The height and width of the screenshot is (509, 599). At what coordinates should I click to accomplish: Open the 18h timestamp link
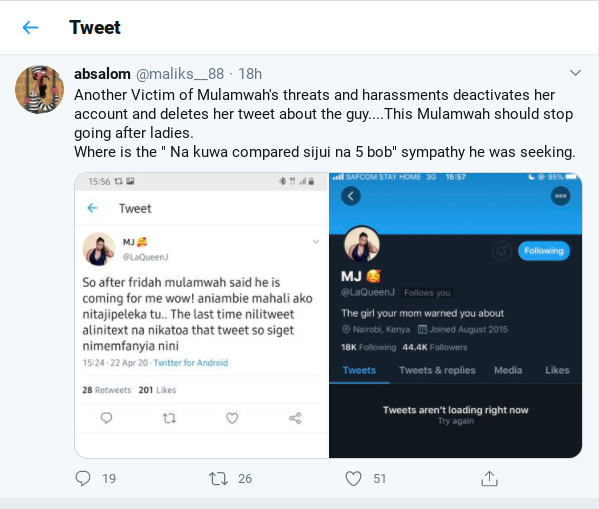(250, 74)
